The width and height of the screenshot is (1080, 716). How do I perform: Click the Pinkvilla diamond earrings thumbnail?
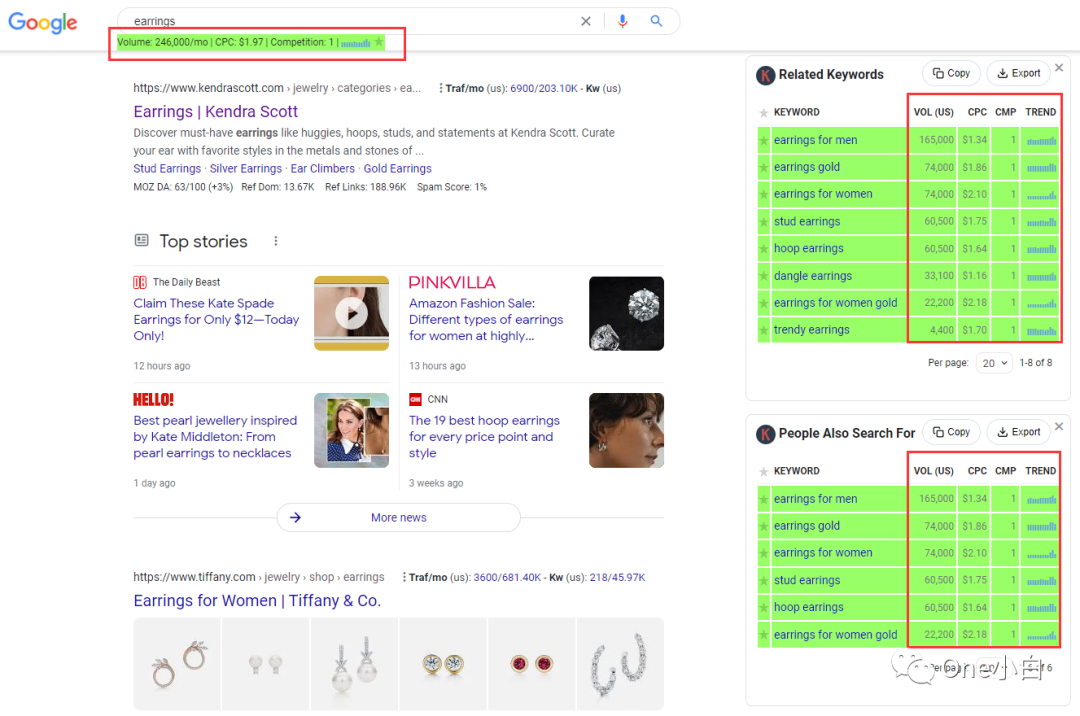[626, 313]
